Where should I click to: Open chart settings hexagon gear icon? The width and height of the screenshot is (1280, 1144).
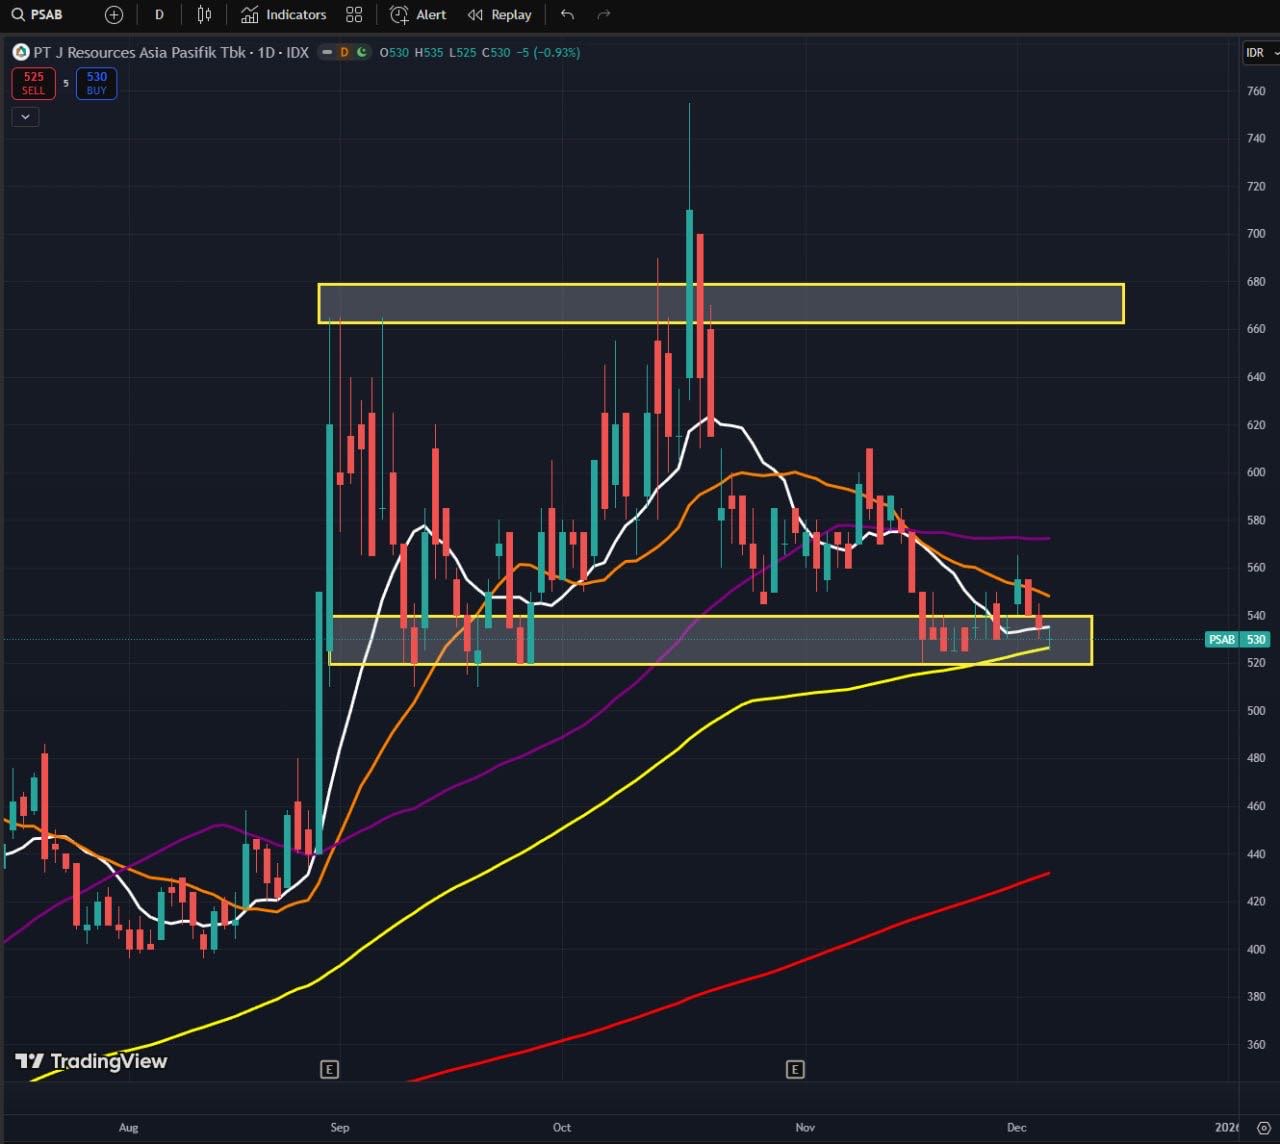(1263, 1128)
